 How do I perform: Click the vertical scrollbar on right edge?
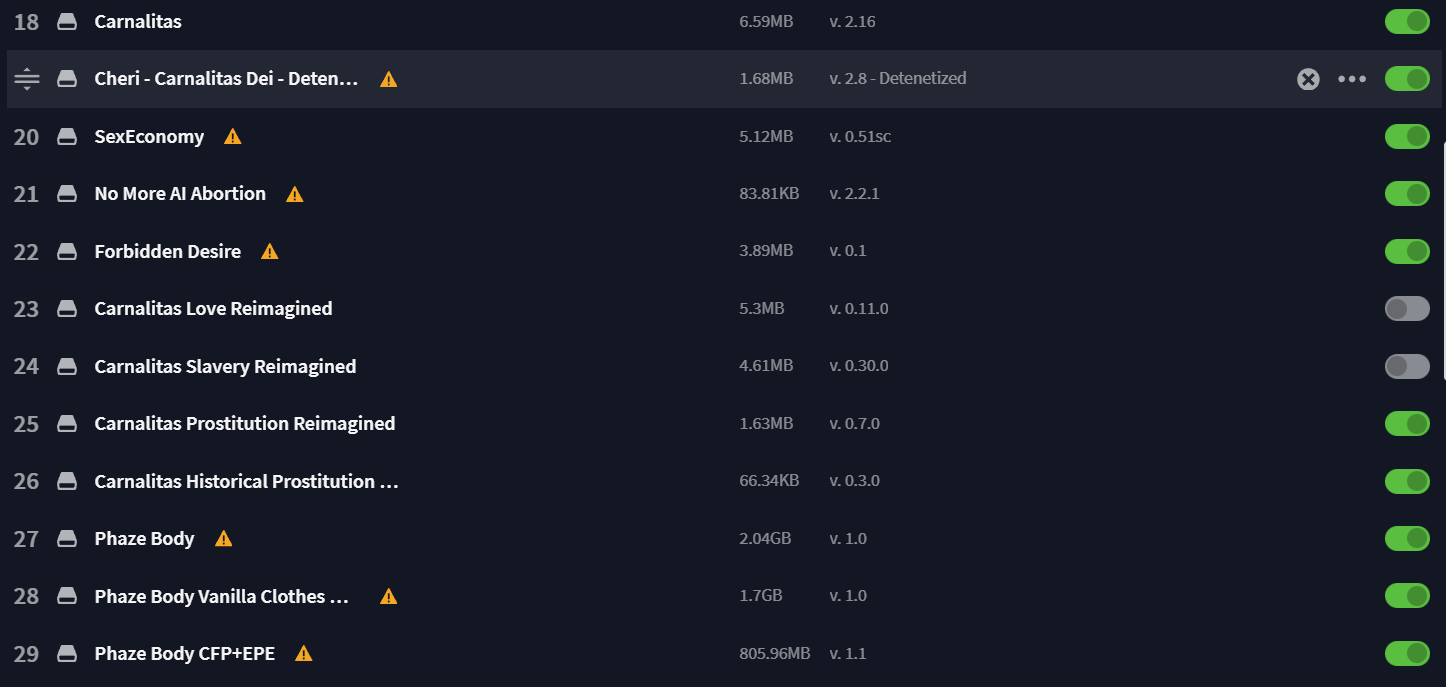point(1442,260)
